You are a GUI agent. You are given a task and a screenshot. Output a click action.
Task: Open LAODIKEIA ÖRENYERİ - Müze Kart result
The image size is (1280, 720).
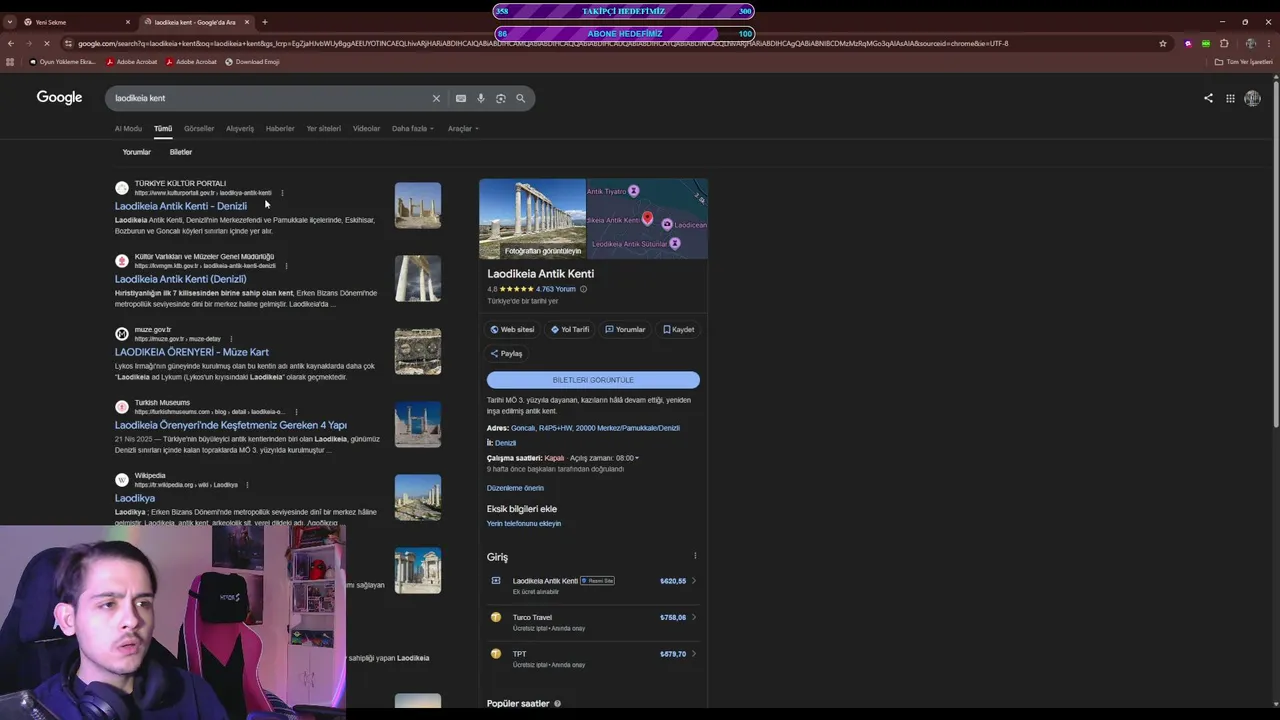click(192, 352)
